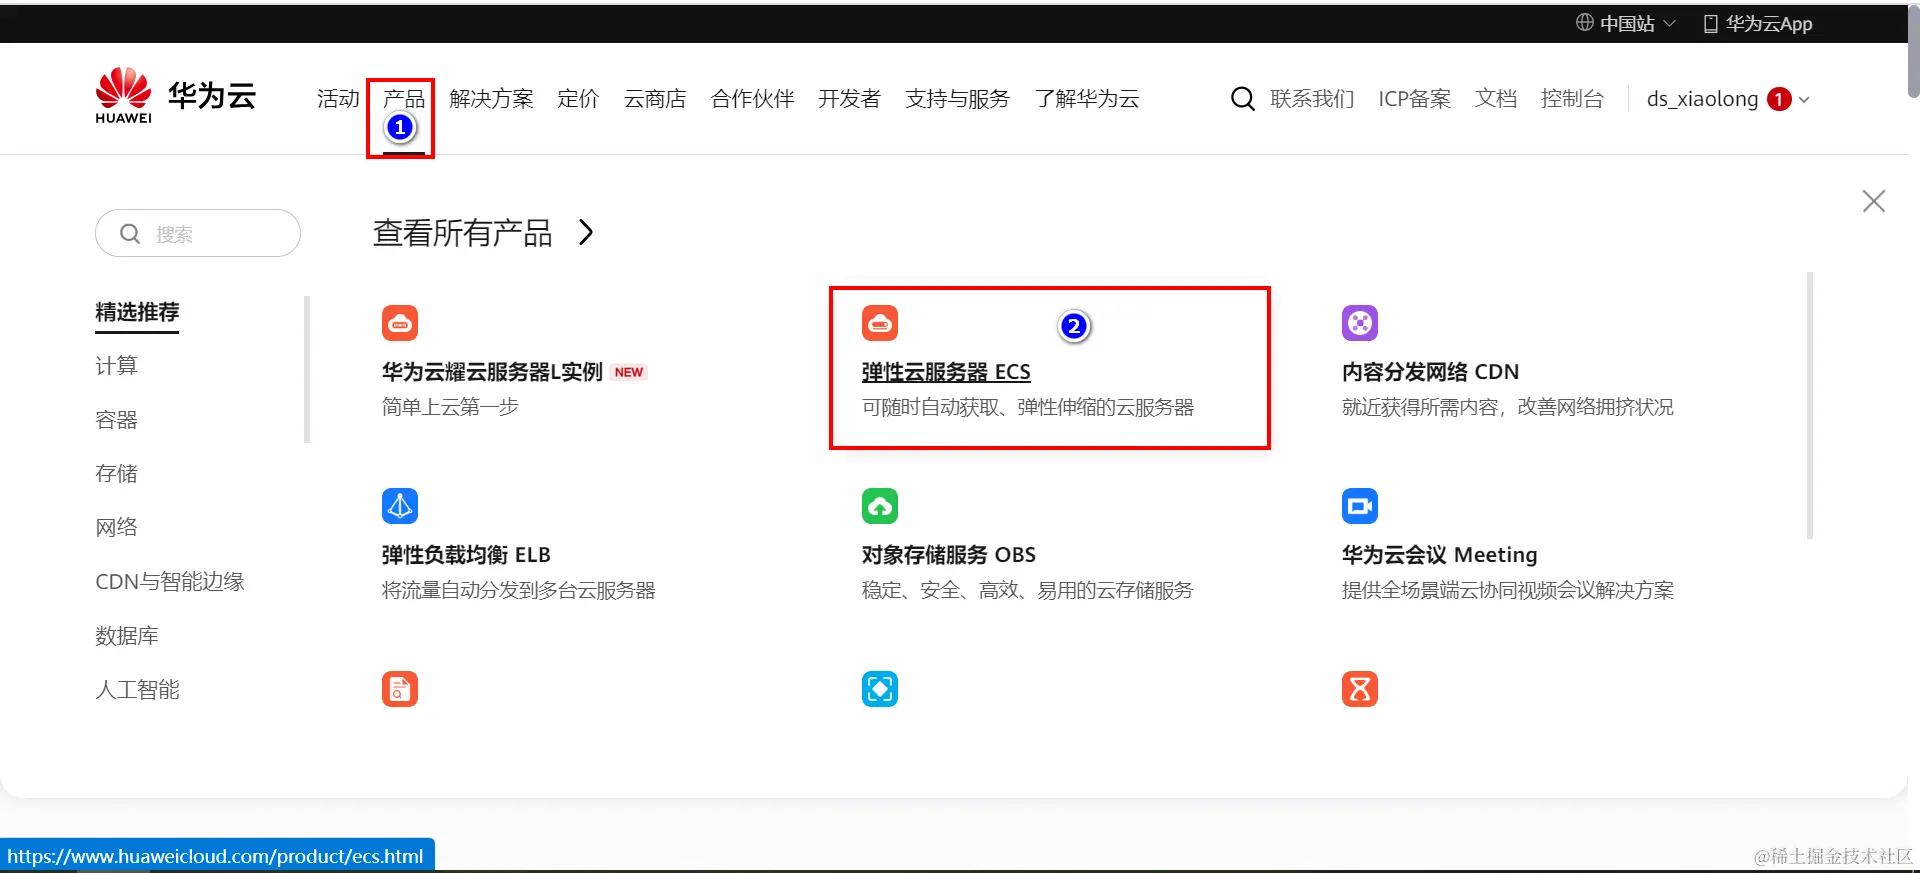Open 华为云会议 Meeting product link
The width and height of the screenshot is (1920, 873).
[1440, 555]
